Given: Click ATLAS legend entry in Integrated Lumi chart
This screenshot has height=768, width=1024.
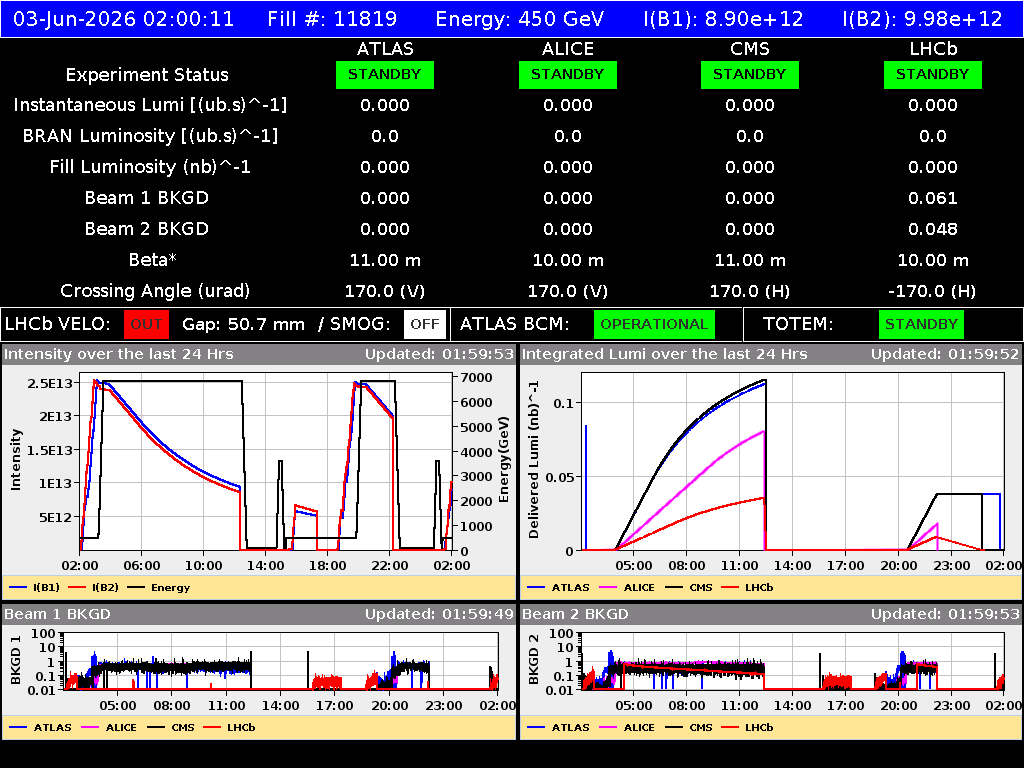Looking at the screenshot, I should pos(558,588).
